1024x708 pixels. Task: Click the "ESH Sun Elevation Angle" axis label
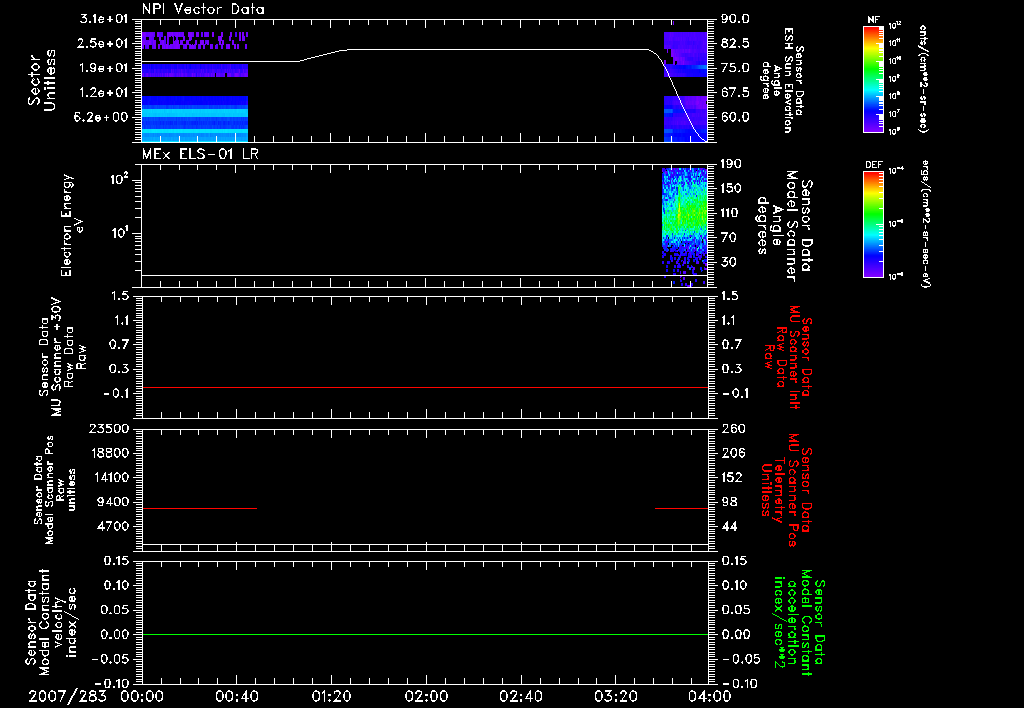pyautogui.click(x=783, y=80)
